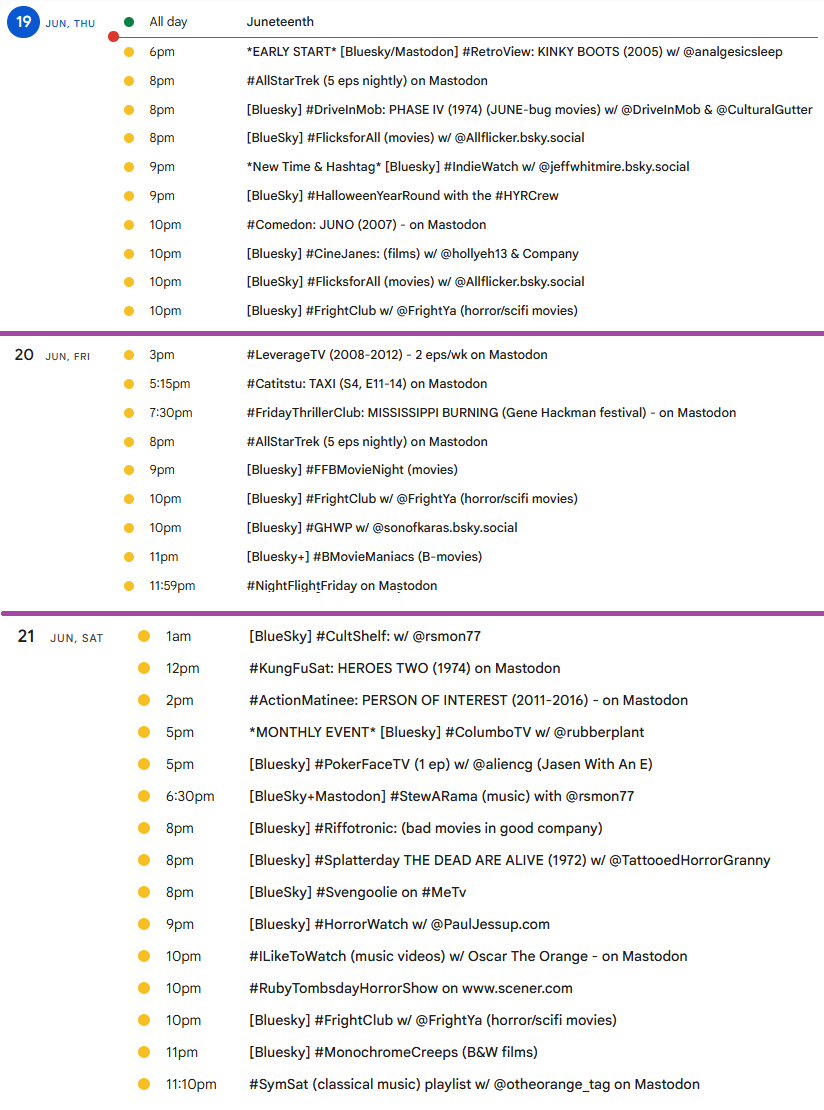Open the Thursday 10pm #FlicksforAll event
The image size is (824, 1110).
(x=415, y=282)
